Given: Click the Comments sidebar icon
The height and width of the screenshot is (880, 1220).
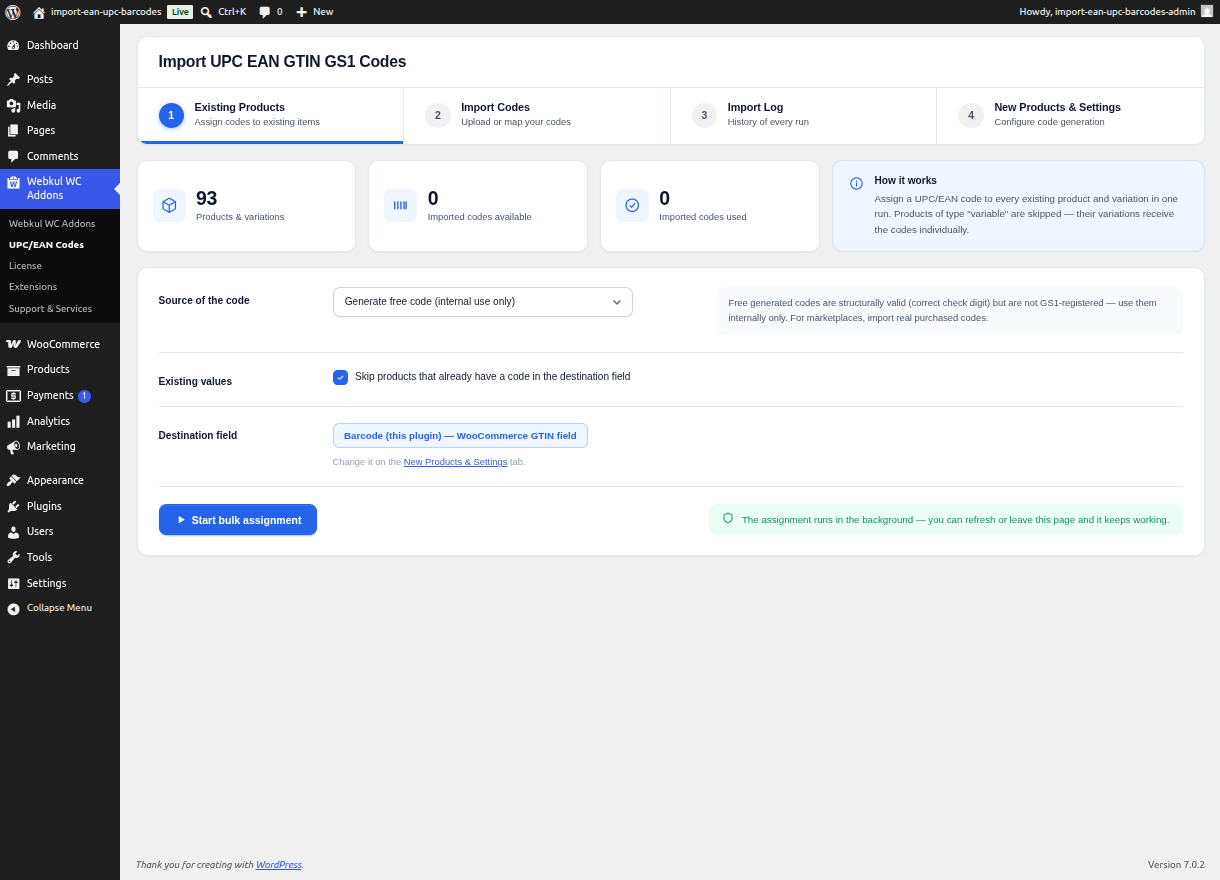Looking at the screenshot, I should (x=13, y=156).
